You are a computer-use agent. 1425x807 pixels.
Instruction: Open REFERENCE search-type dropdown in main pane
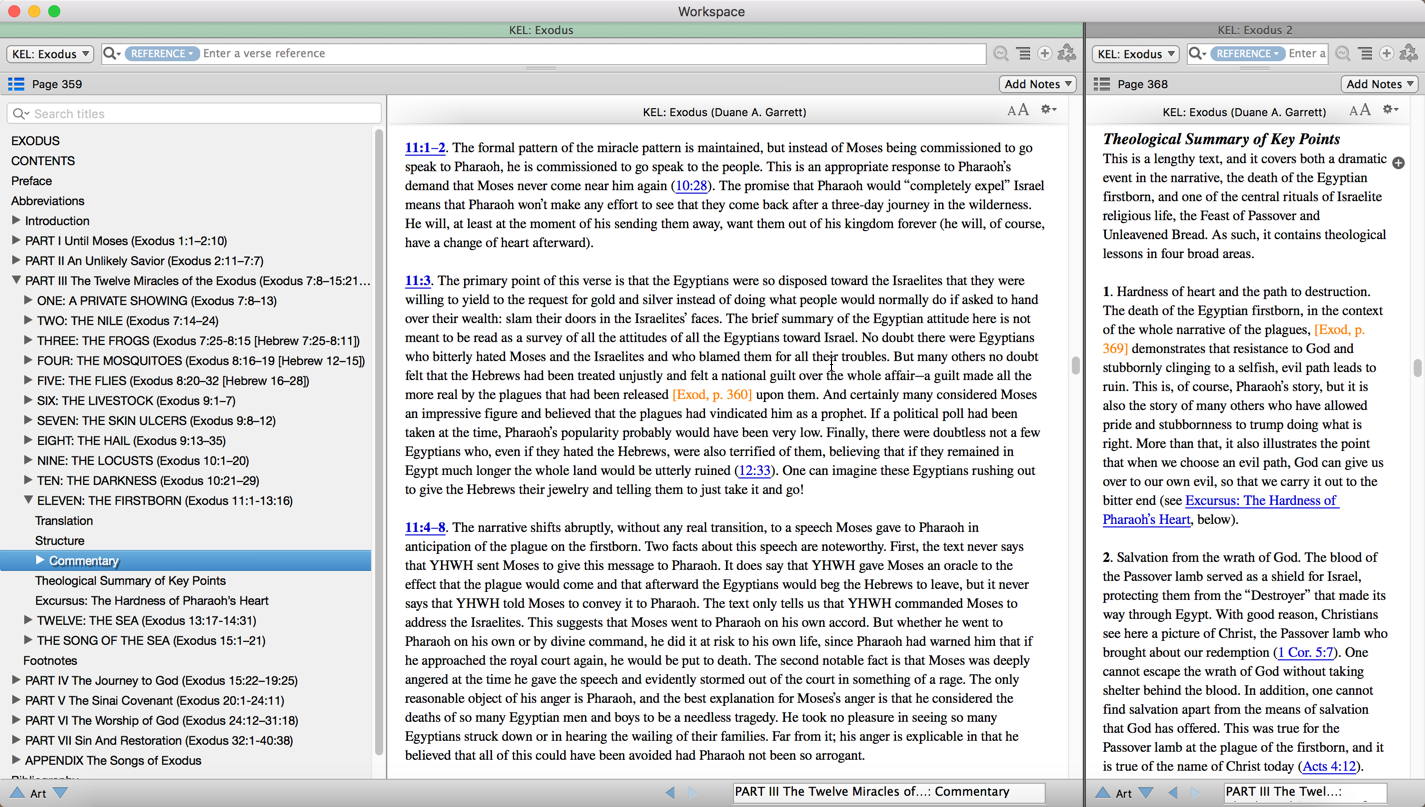[161, 53]
